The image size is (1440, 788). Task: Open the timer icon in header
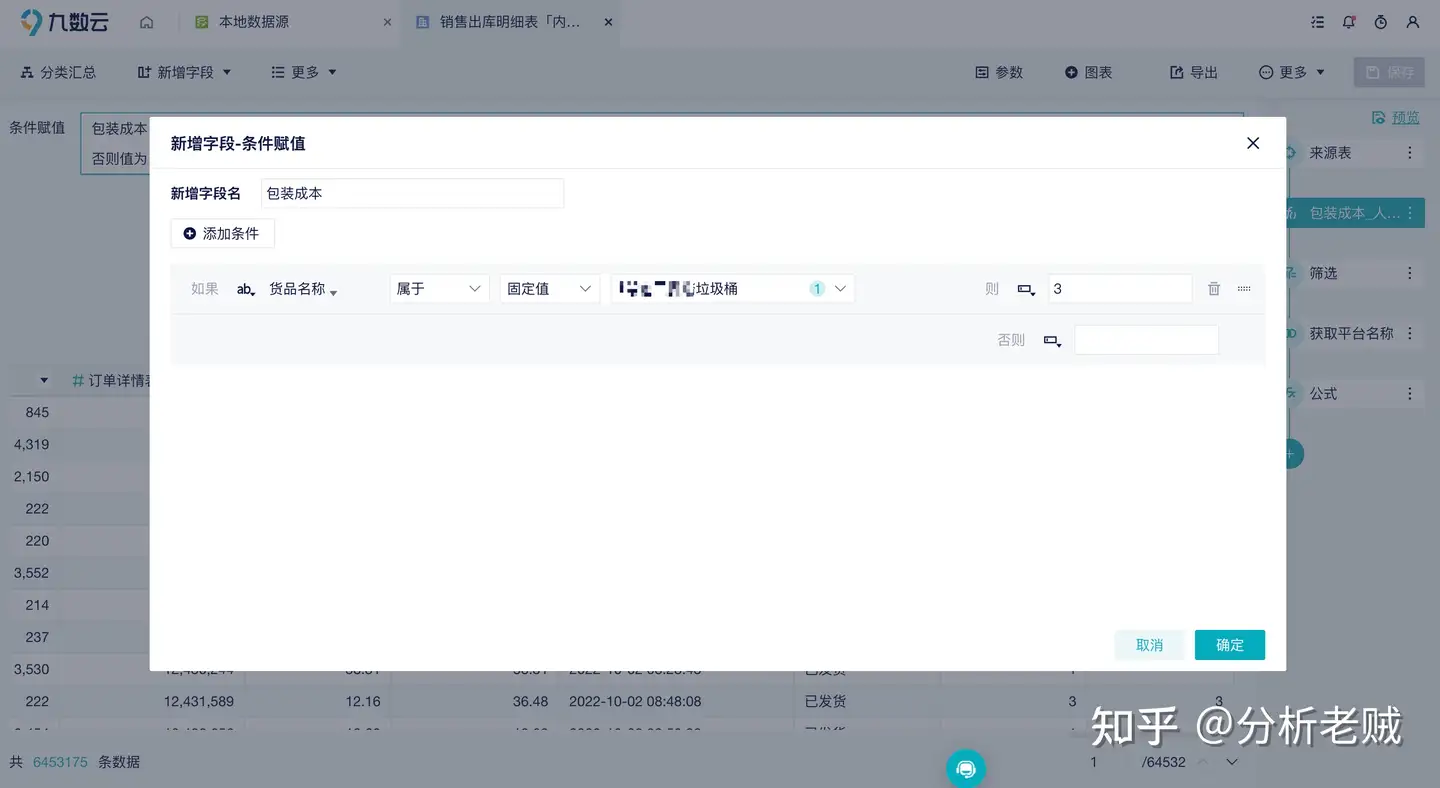coord(1381,22)
